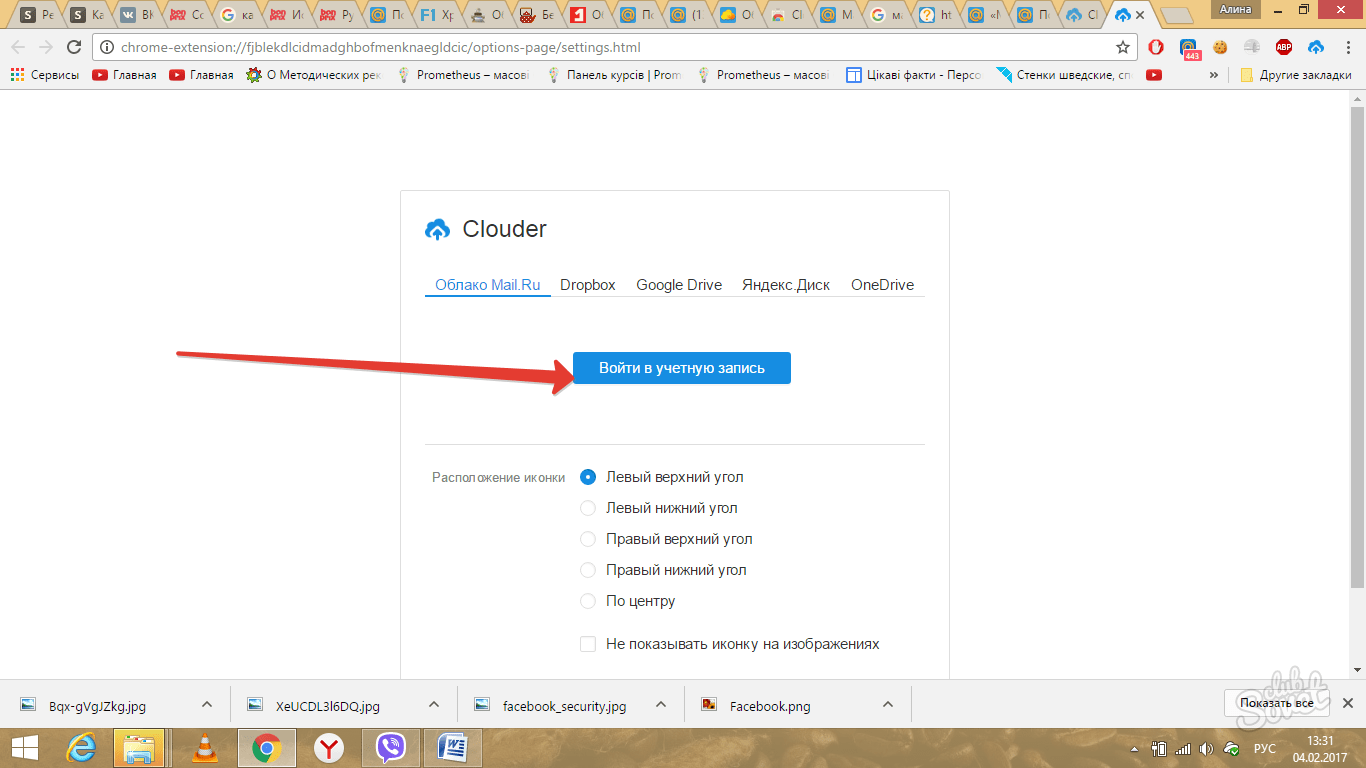
Task: Expand options for Bqx-gVgJZkg.jpg download
Action: [206, 704]
